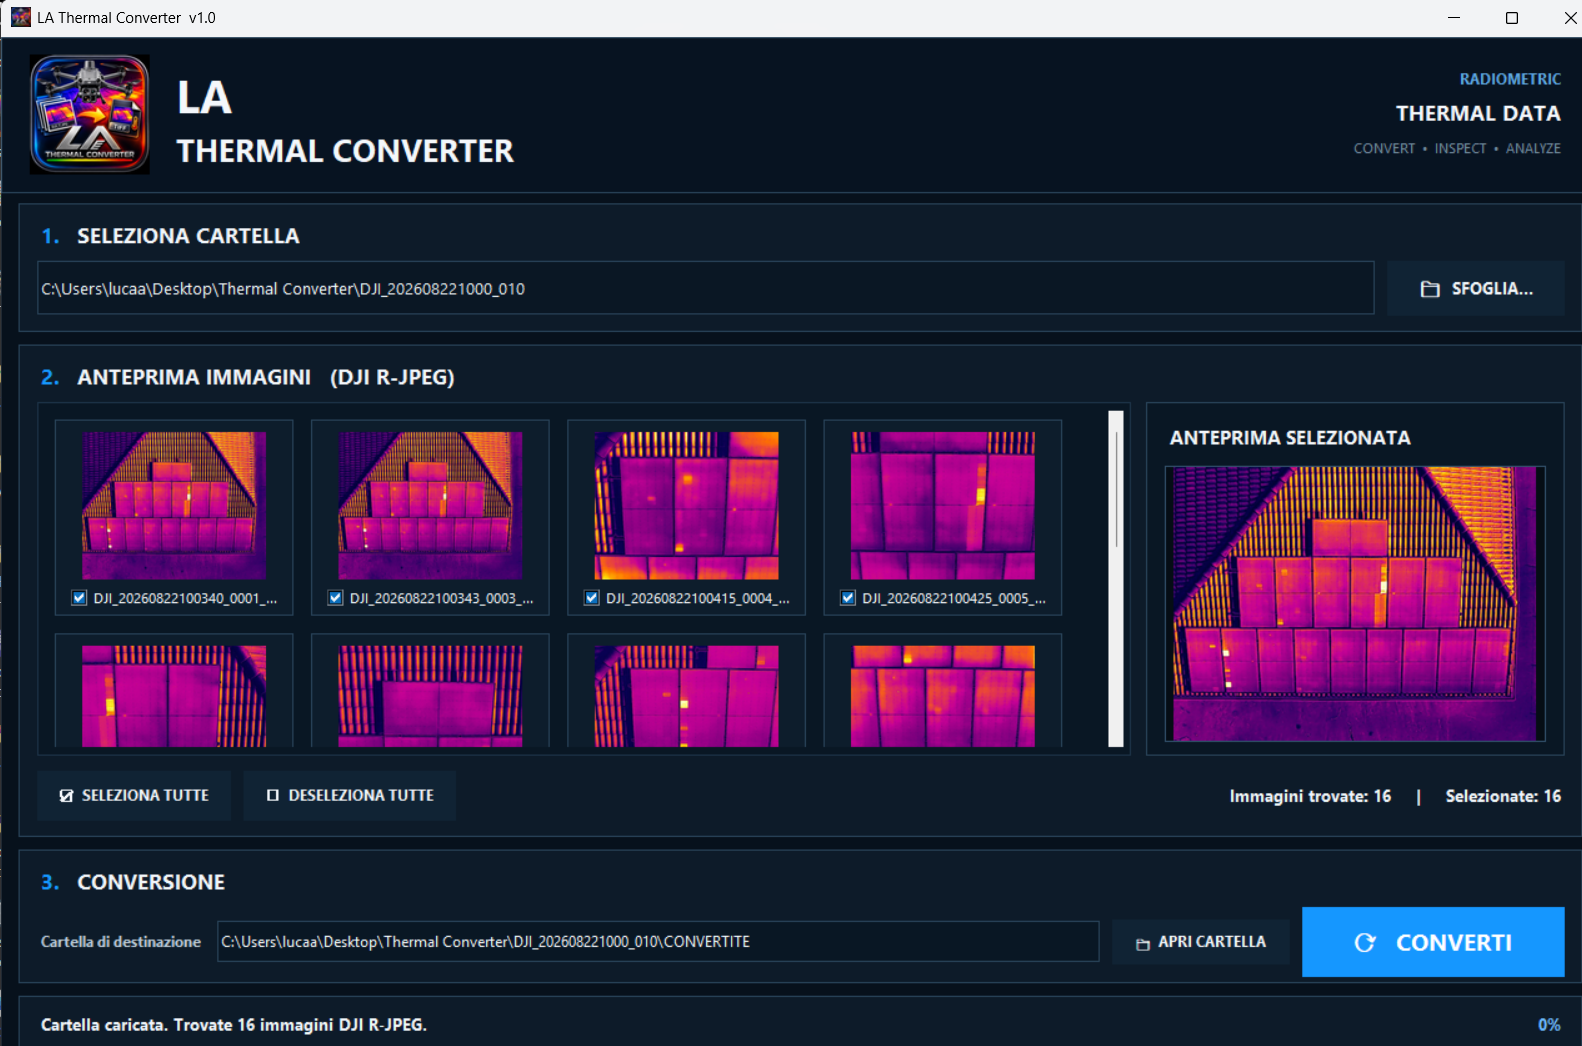The height and width of the screenshot is (1046, 1582).
Task: Select thumbnail DJI_20260822100343_0003
Action: coord(430,505)
